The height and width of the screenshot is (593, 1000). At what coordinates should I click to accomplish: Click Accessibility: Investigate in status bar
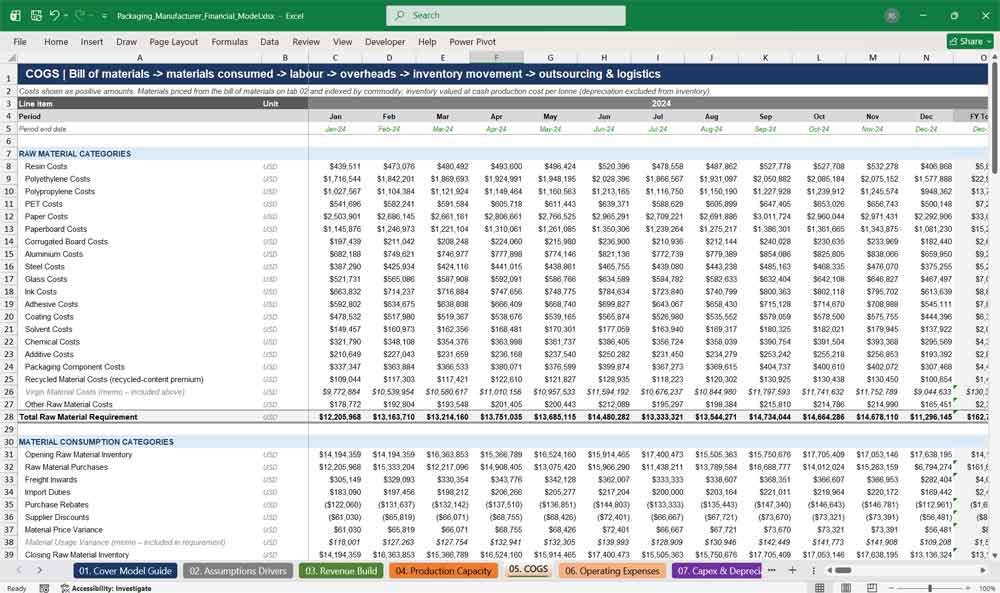tap(106, 588)
